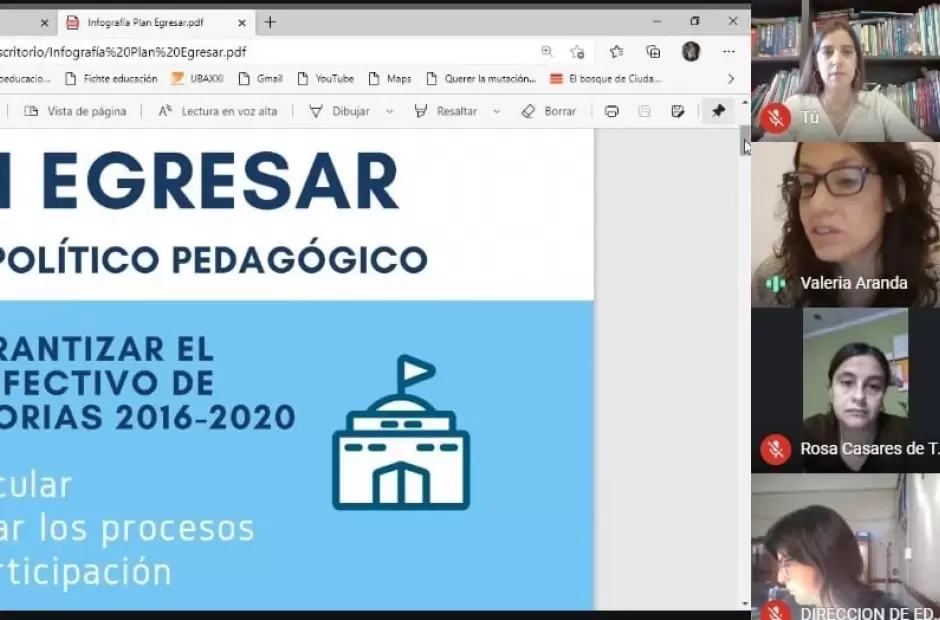The height and width of the screenshot is (620, 940).
Task: Click the Save as icon in PDF toolbar
Action: tap(677, 111)
